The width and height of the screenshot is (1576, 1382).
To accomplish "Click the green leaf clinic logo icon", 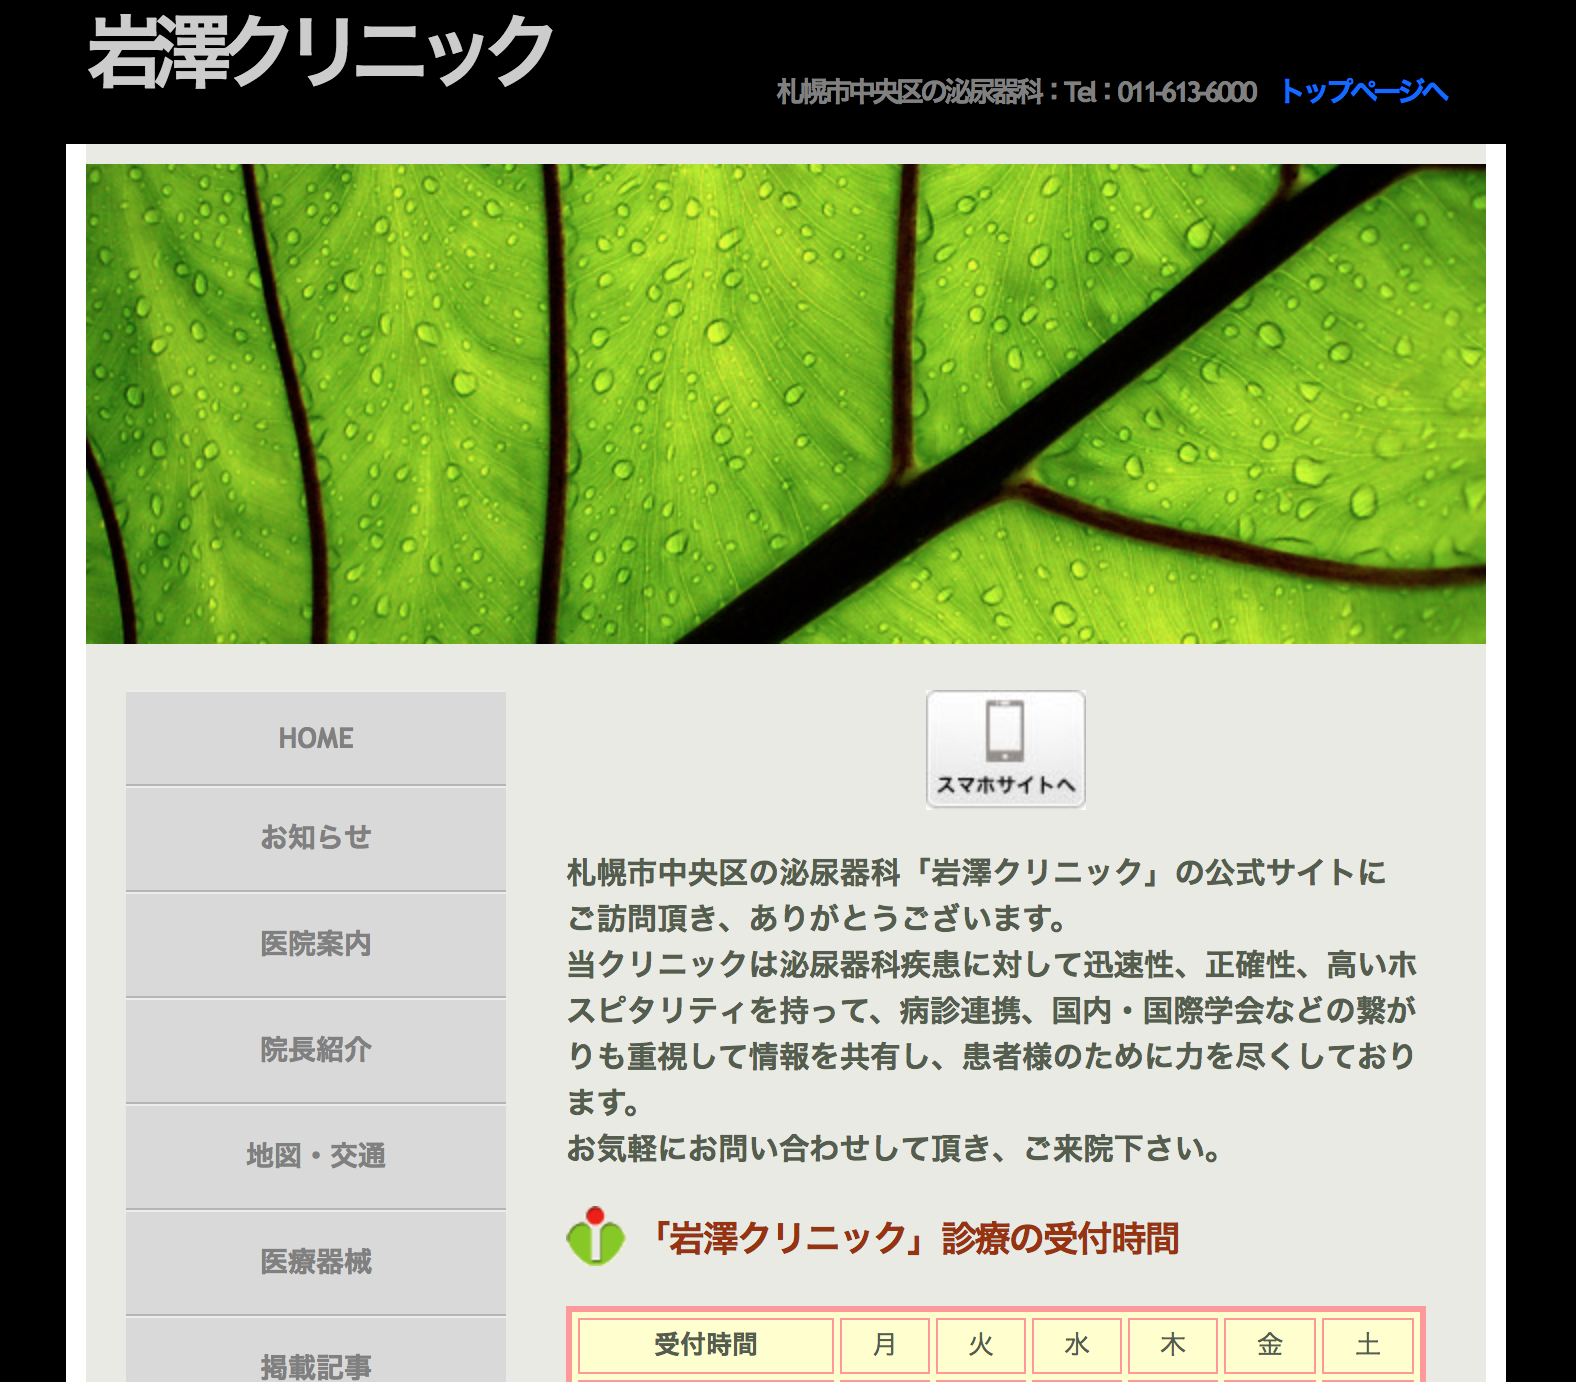I will point(596,1236).
